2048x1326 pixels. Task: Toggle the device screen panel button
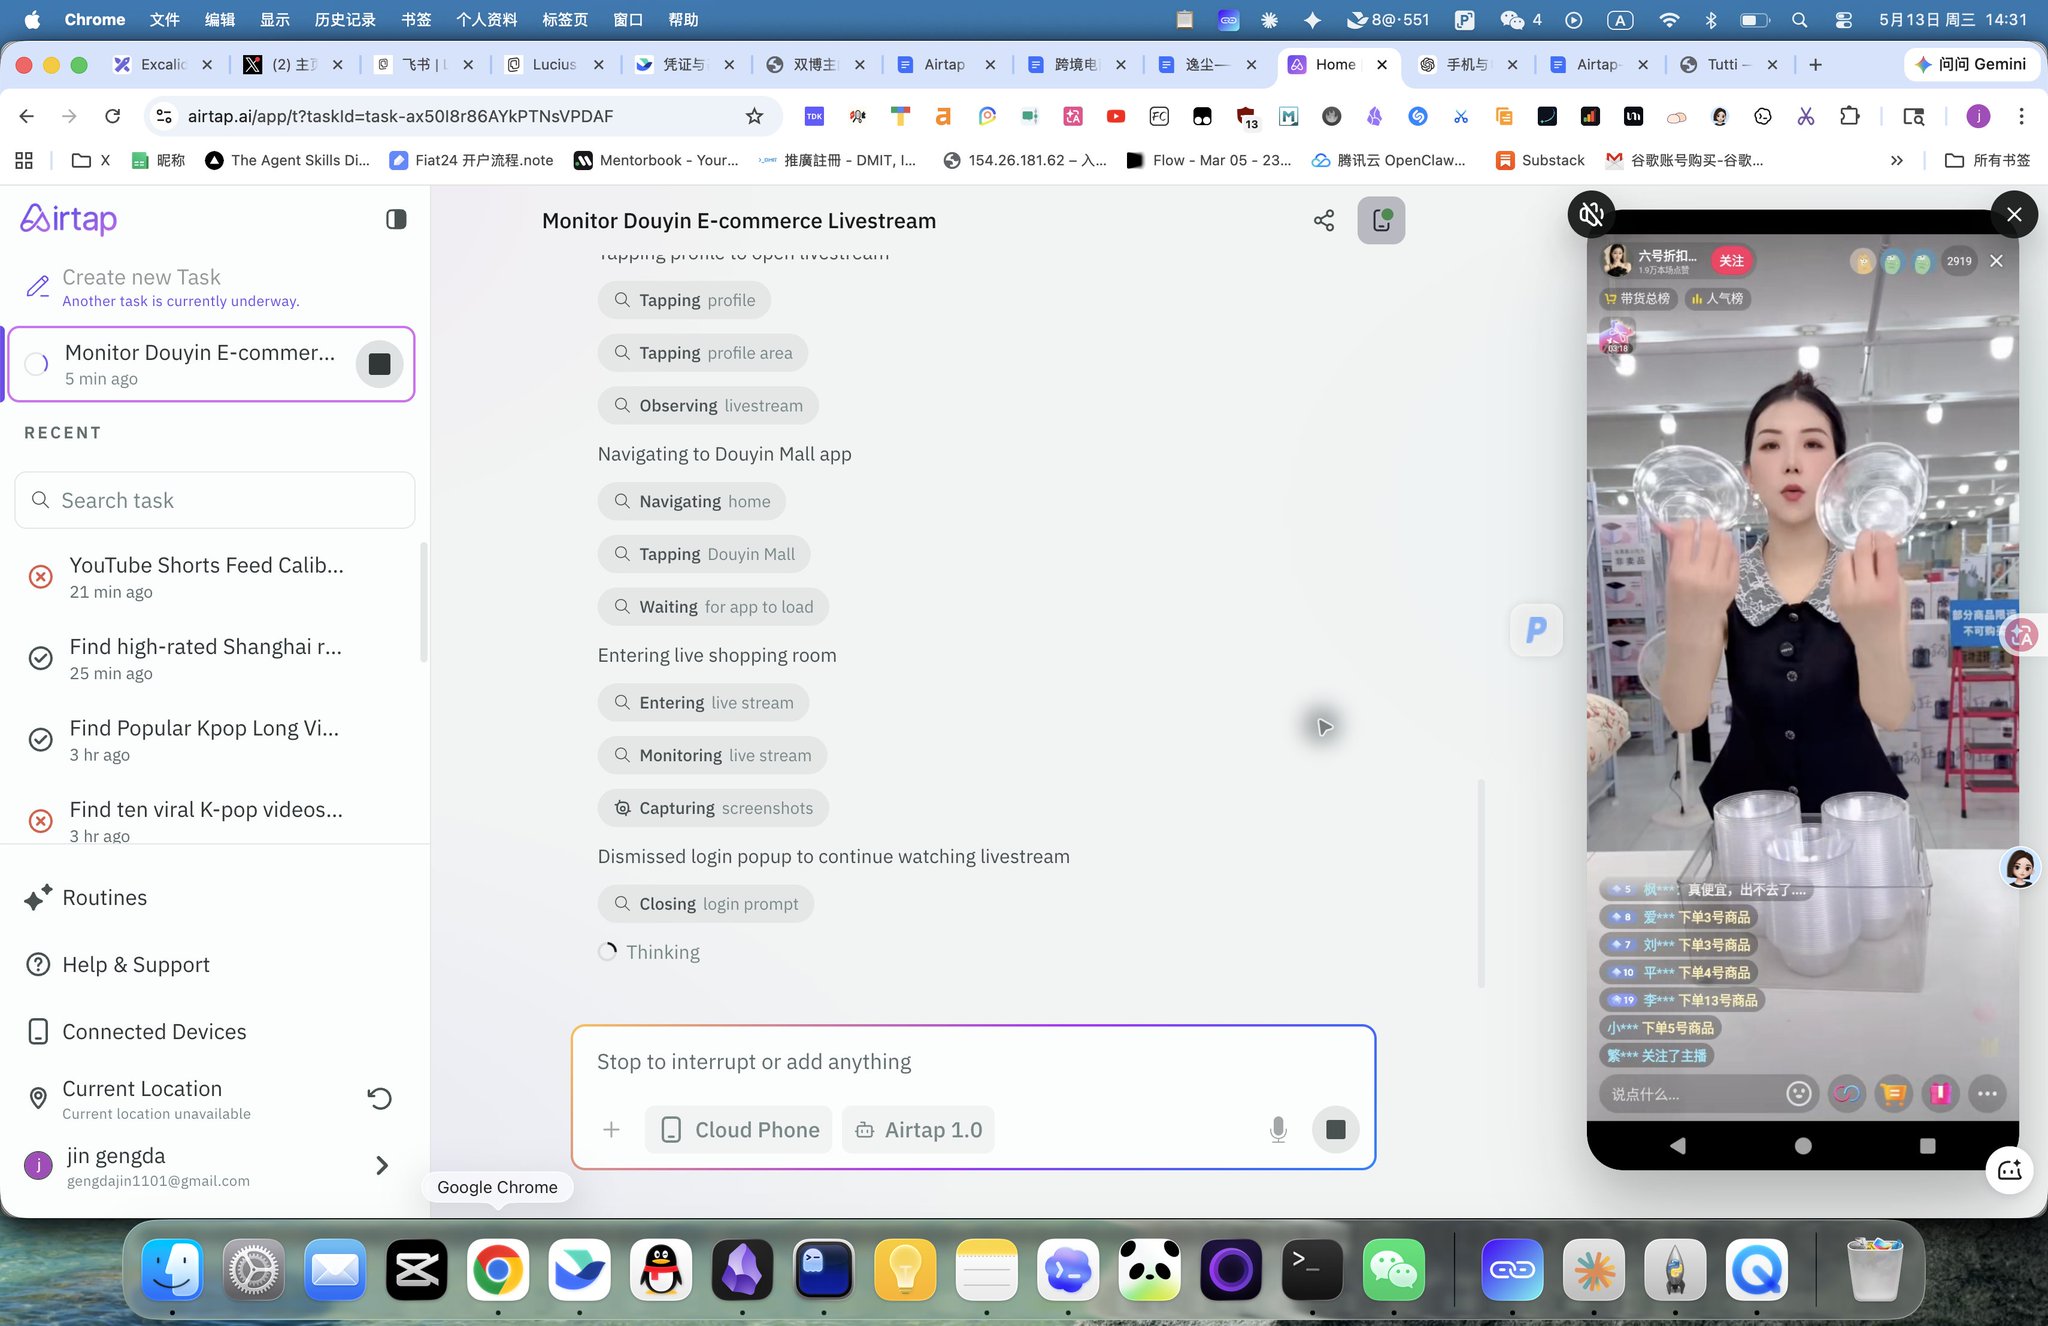point(1381,221)
